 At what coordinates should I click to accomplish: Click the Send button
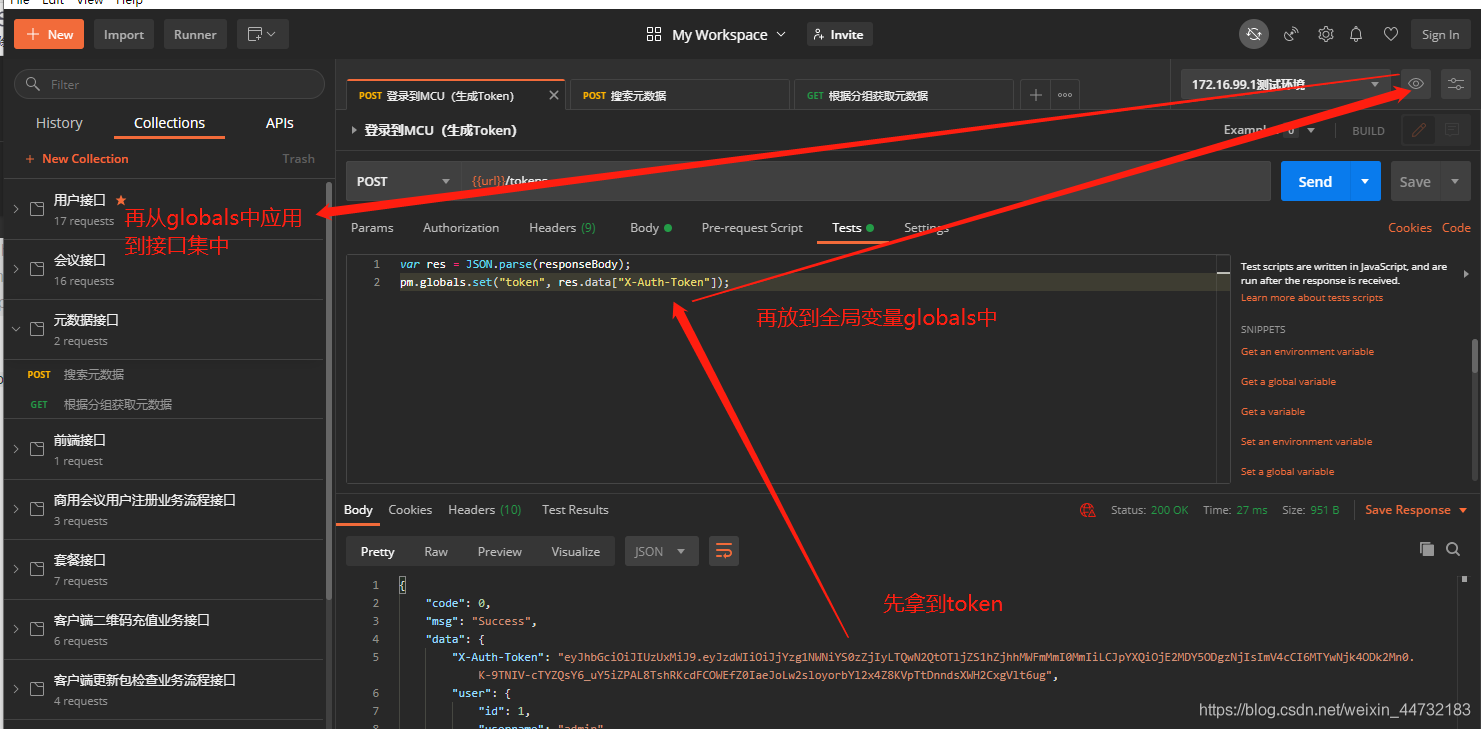tap(1315, 181)
